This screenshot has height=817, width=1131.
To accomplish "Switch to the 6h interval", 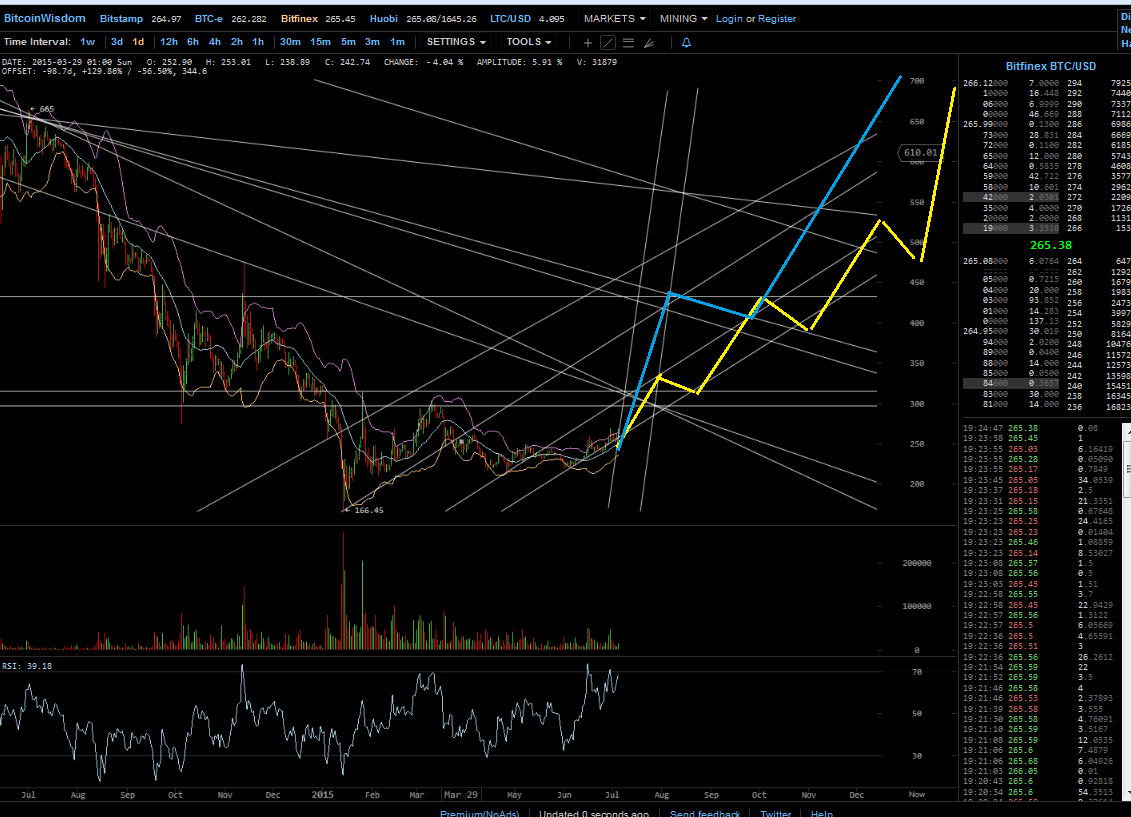I will pyautogui.click(x=193, y=42).
